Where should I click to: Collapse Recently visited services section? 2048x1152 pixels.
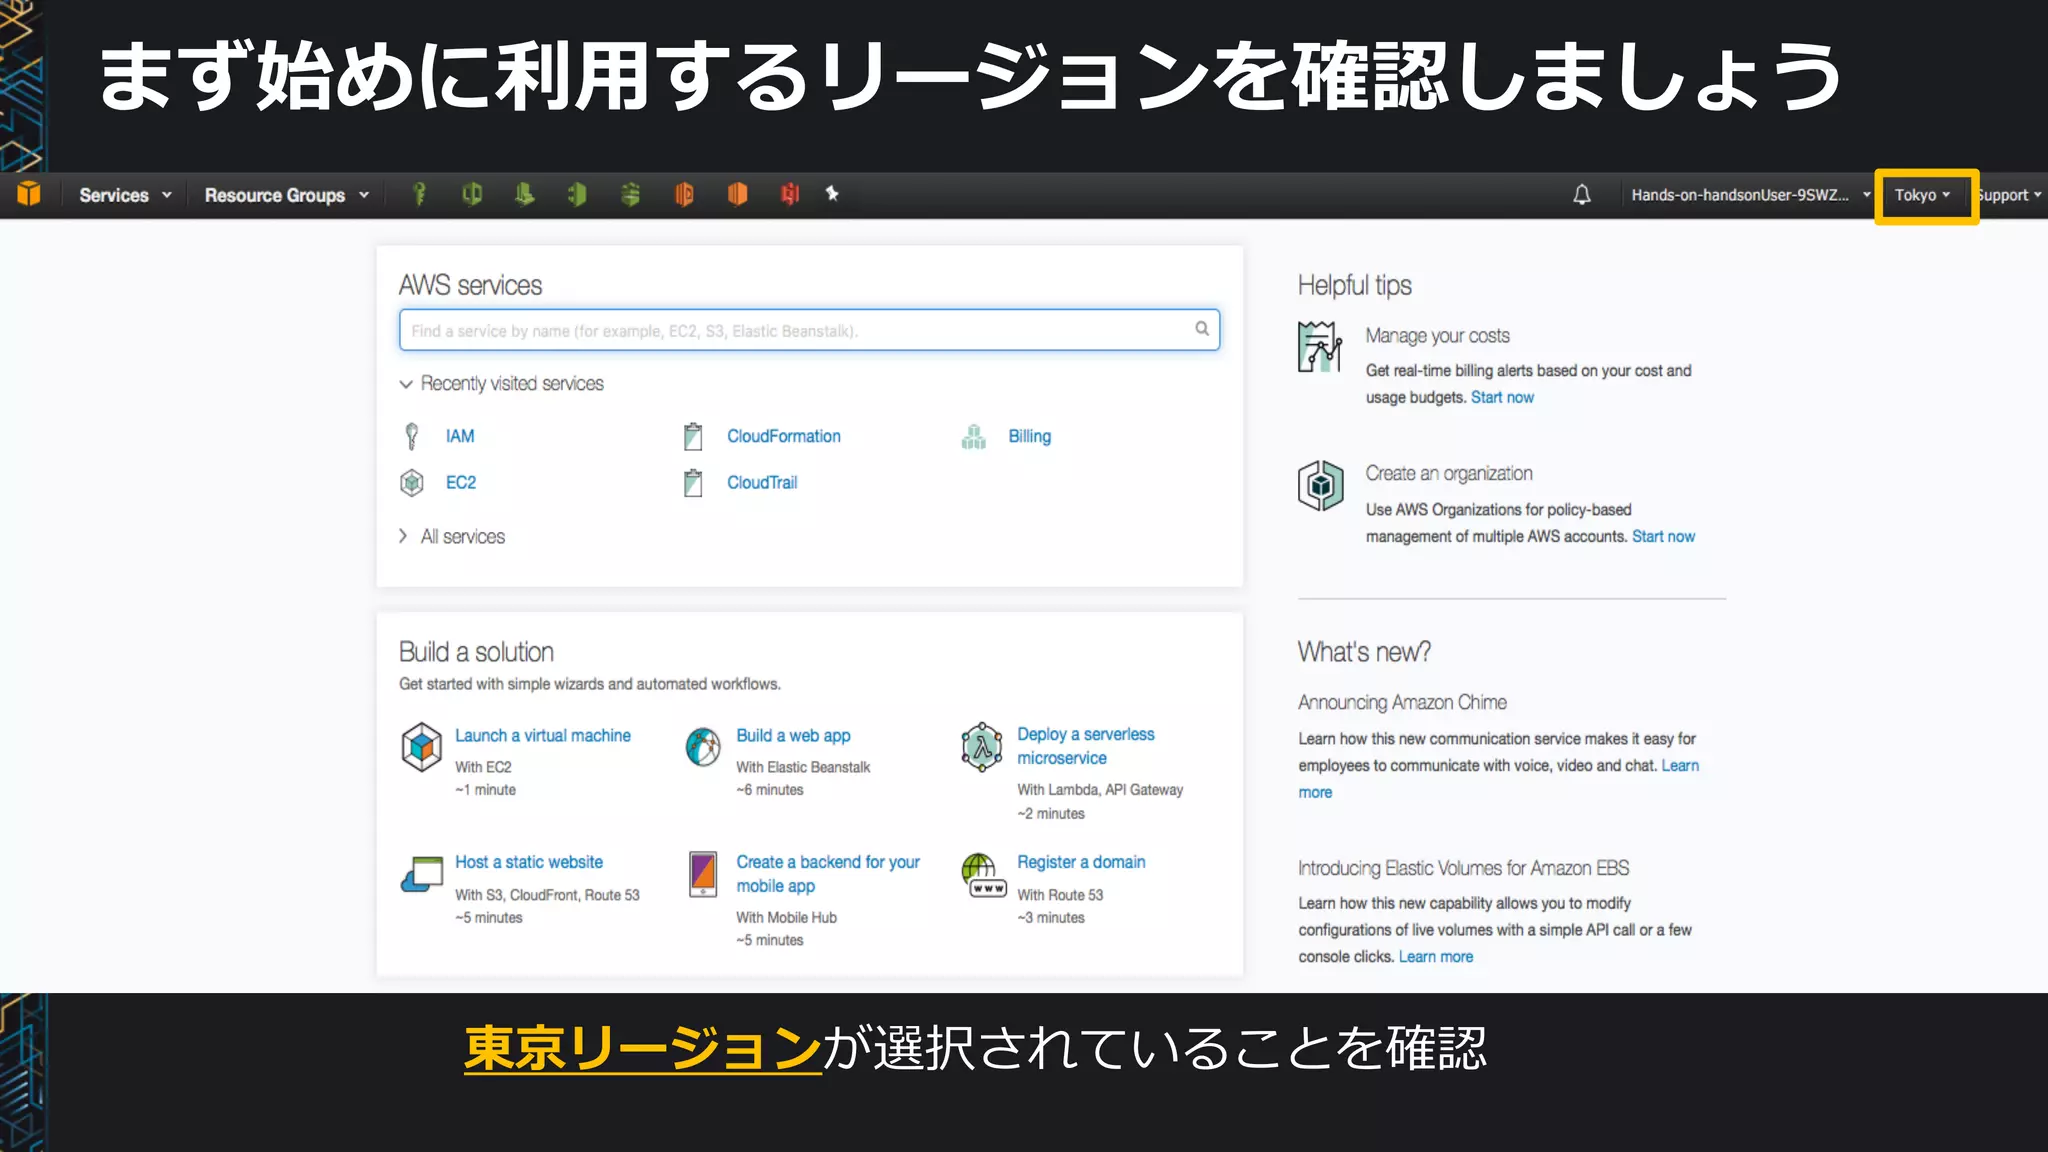point(501,383)
